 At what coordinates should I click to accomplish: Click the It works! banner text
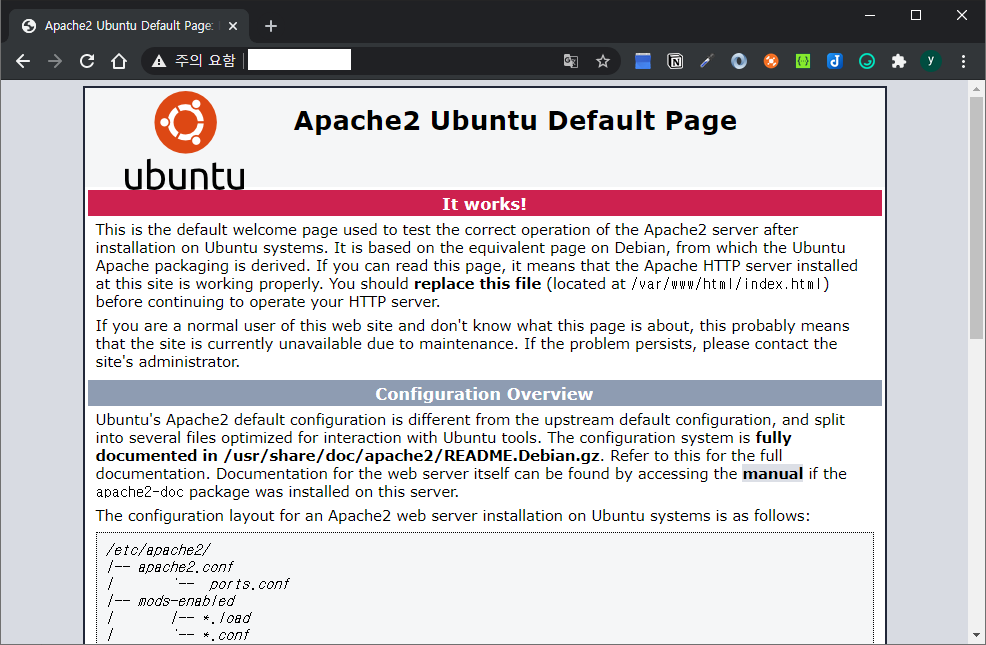point(484,204)
